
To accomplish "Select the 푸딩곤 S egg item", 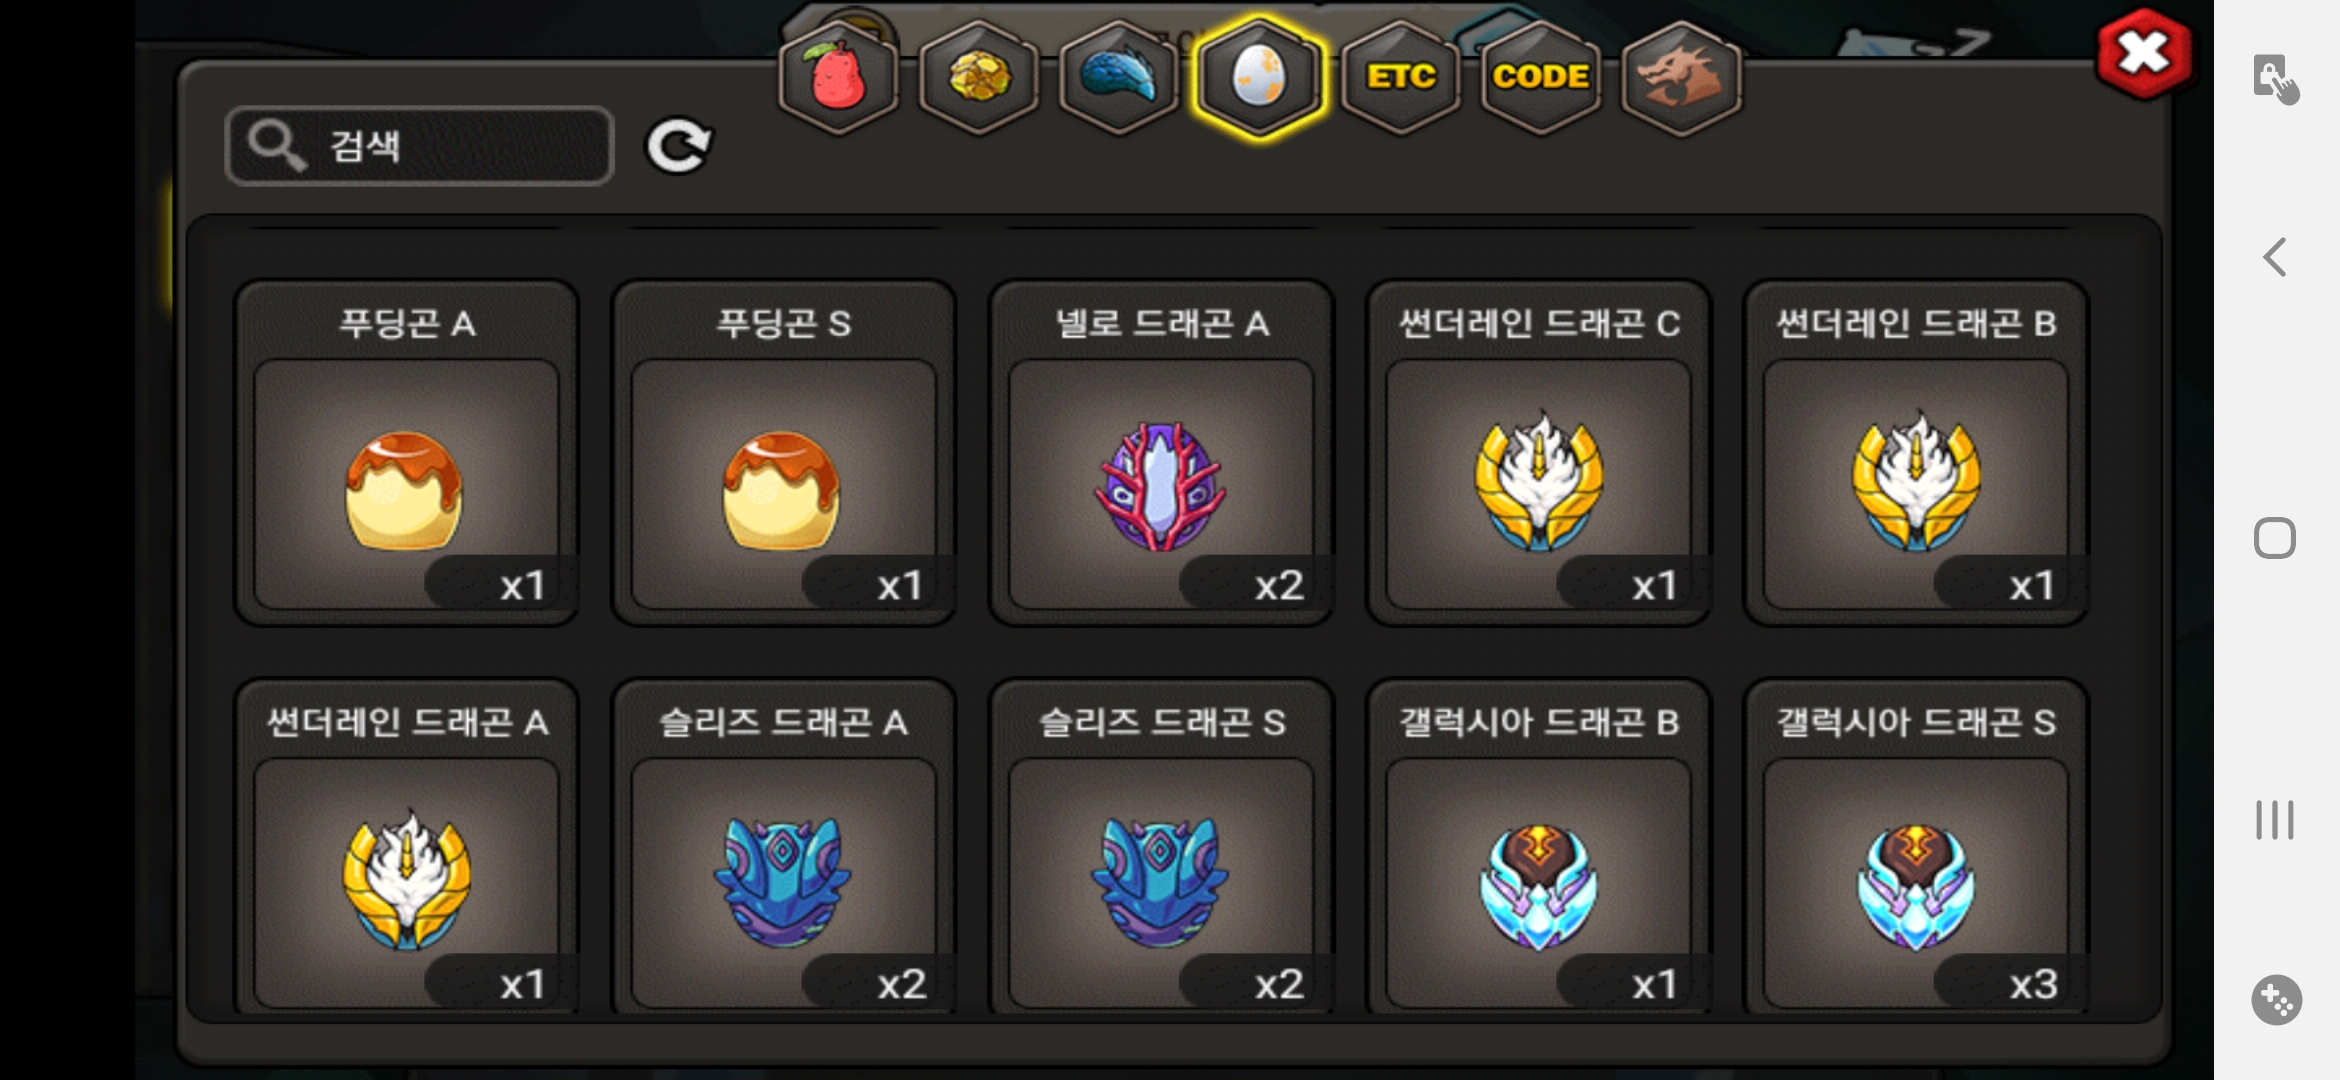I will click(783, 453).
